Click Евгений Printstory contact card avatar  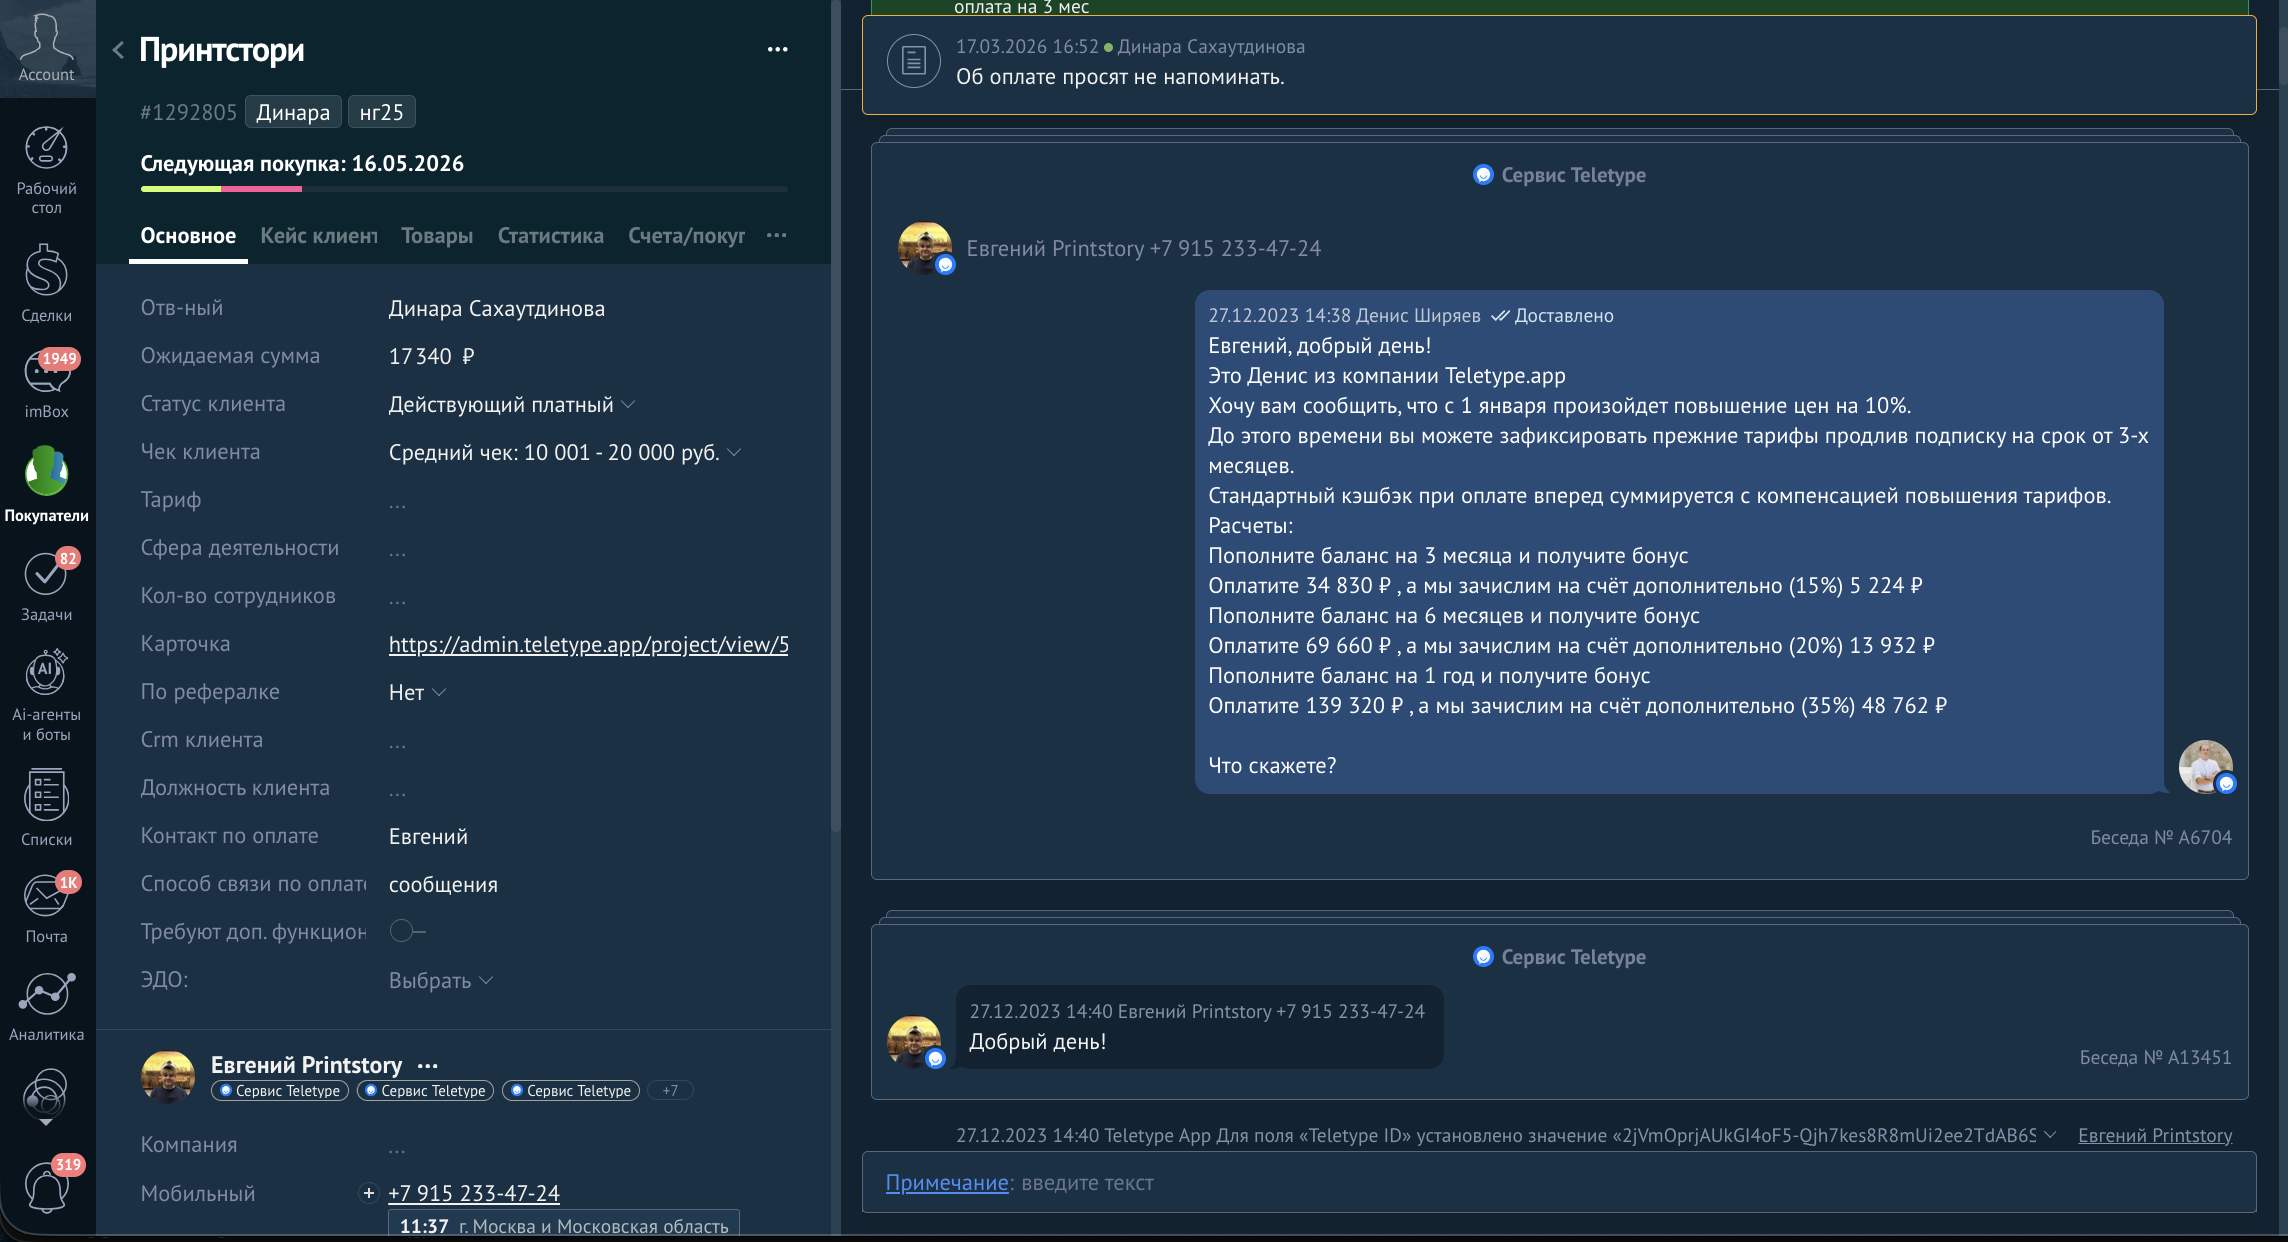click(168, 1076)
